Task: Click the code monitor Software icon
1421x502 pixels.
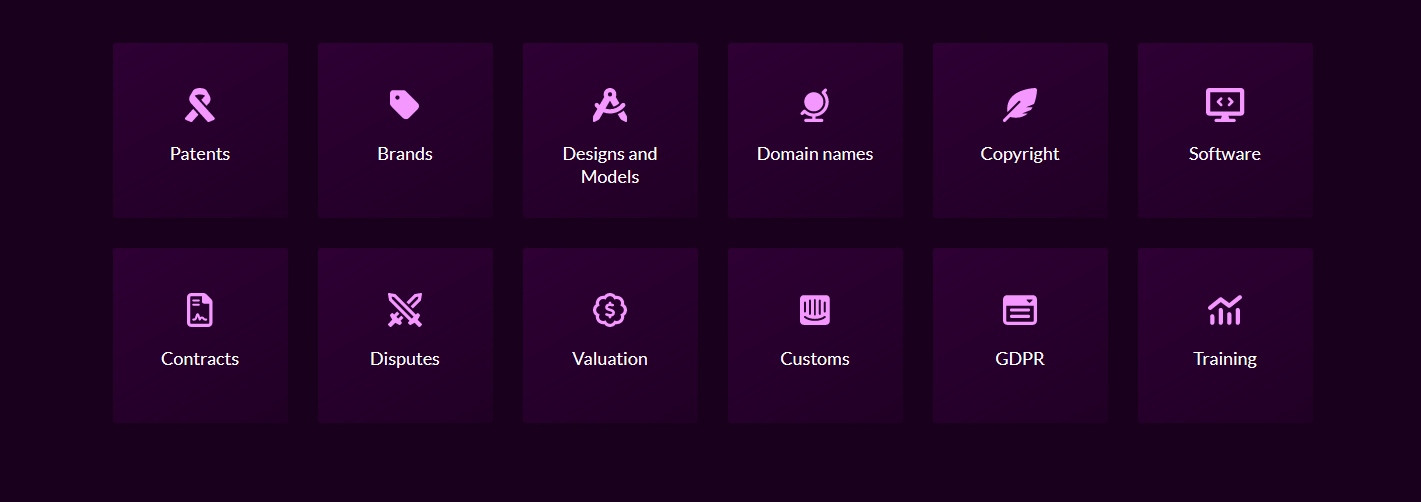Action: [x=1225, y=105]
